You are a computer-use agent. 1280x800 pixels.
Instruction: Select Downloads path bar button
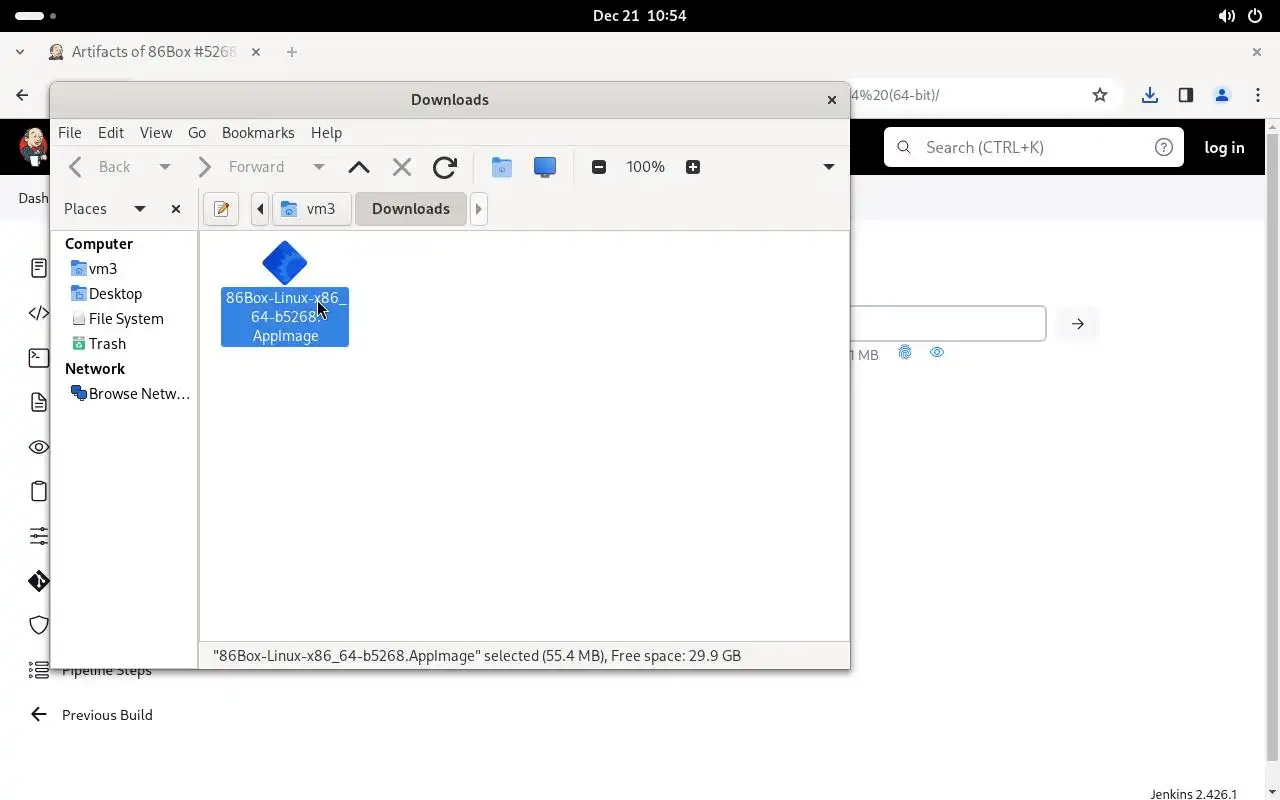tap(411, 208)
